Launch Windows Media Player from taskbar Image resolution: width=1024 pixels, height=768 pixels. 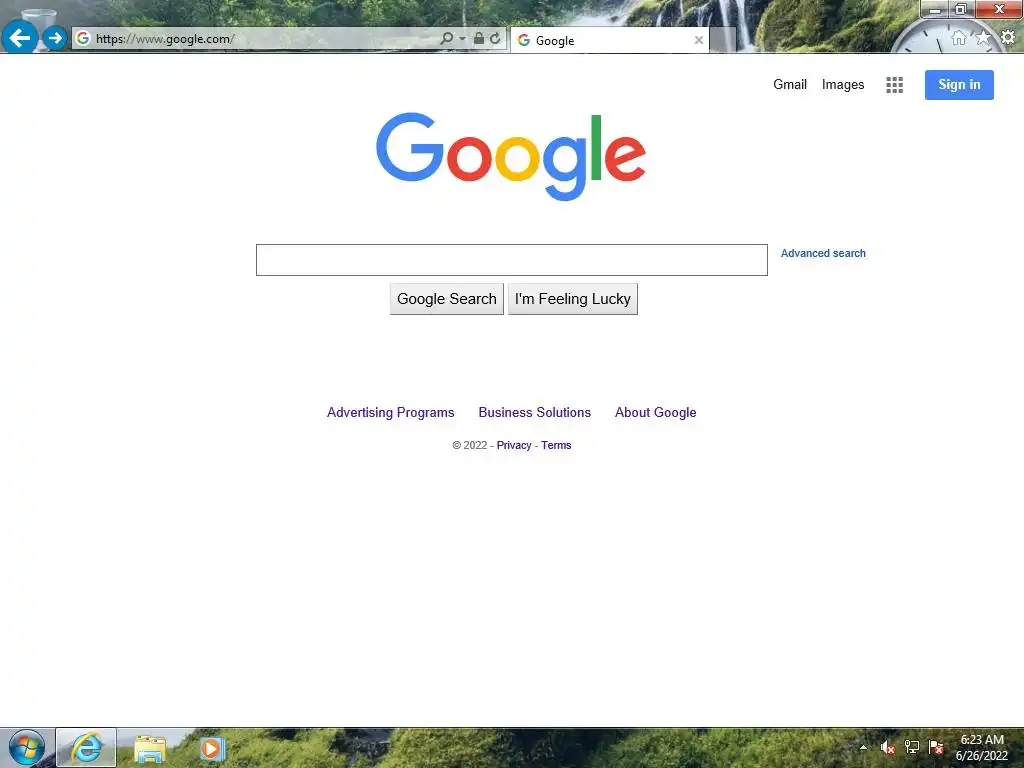click(x=212, y=748)
